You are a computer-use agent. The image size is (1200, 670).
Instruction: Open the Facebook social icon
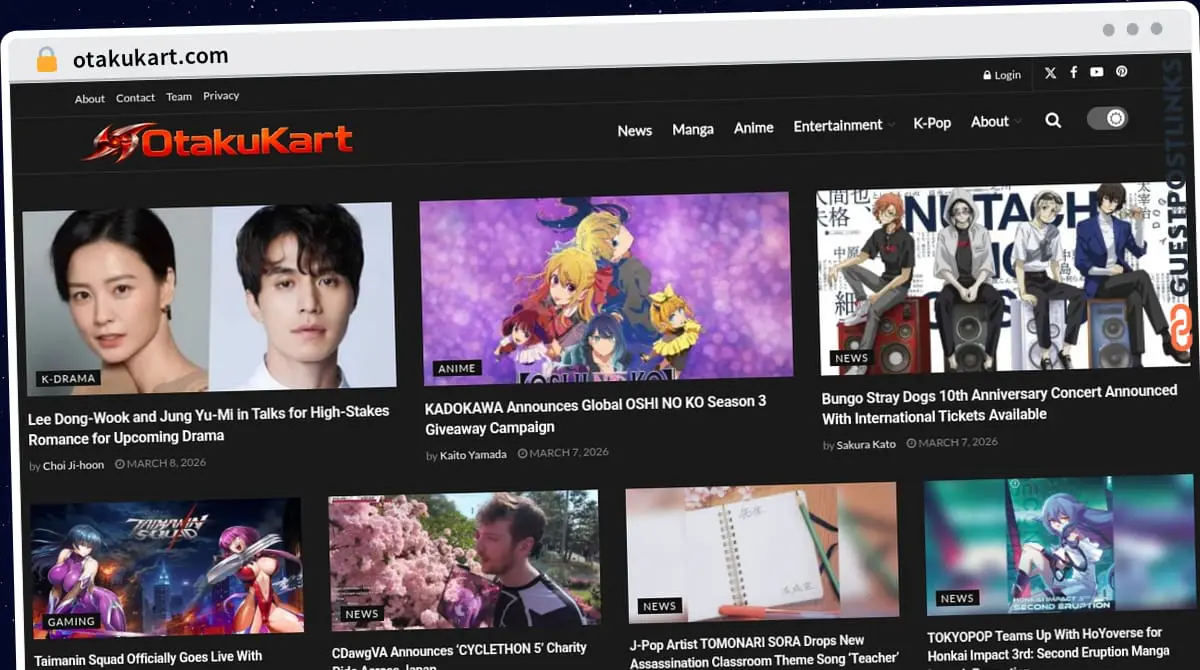[1073, 72]
